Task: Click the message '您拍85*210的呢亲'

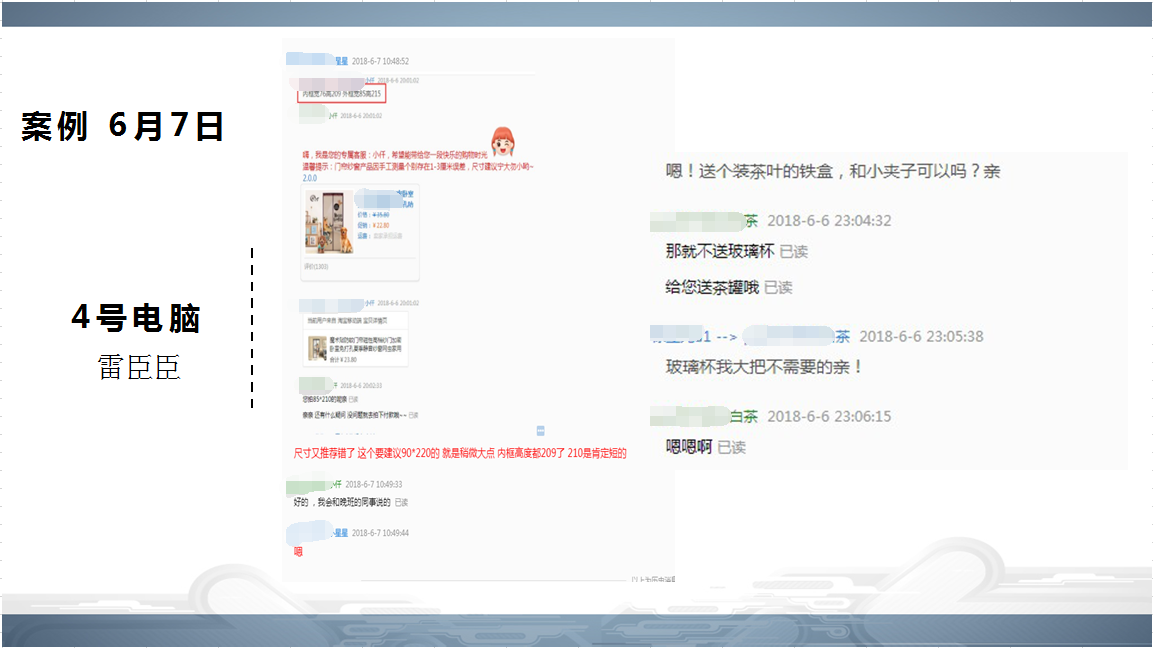Action: pos(324,399)
